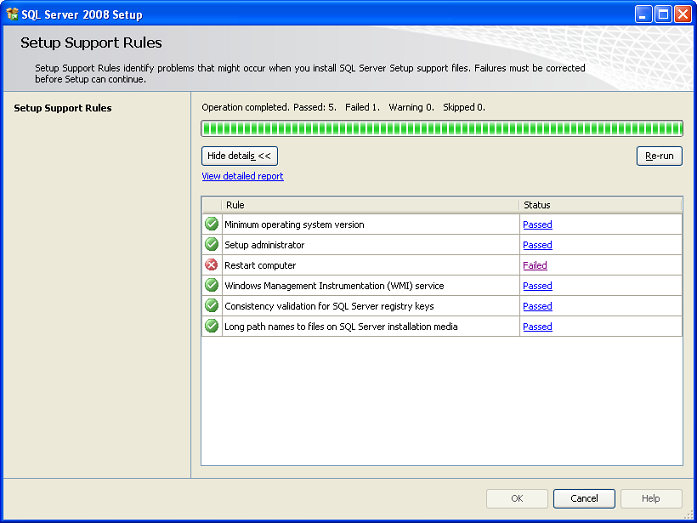Click the green check icon for WMI service rule
The width and height of the screenshot is (697, 523).
point(212,285)
